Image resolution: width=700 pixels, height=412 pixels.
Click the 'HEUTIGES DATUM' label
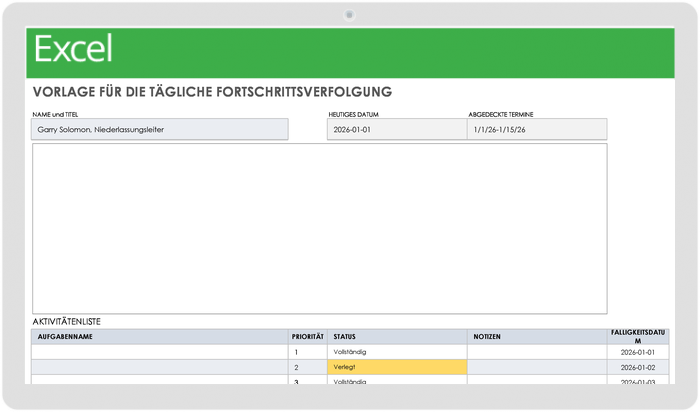pos(354,115)
